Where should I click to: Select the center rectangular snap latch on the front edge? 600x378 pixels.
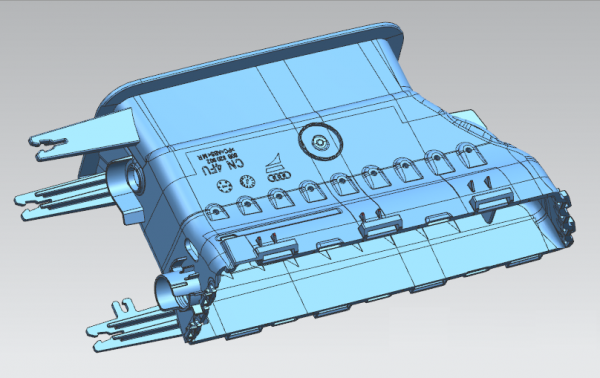(380, 226)
